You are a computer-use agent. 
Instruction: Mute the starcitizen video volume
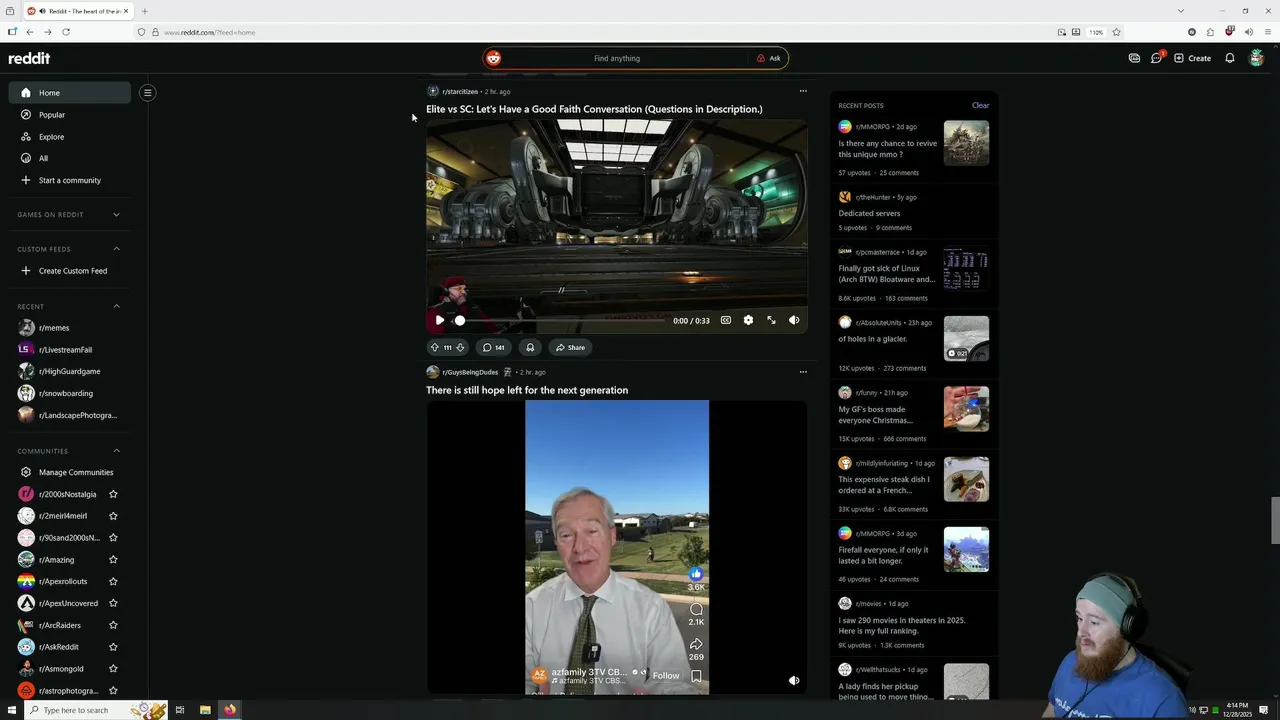[x=794, y=320]
